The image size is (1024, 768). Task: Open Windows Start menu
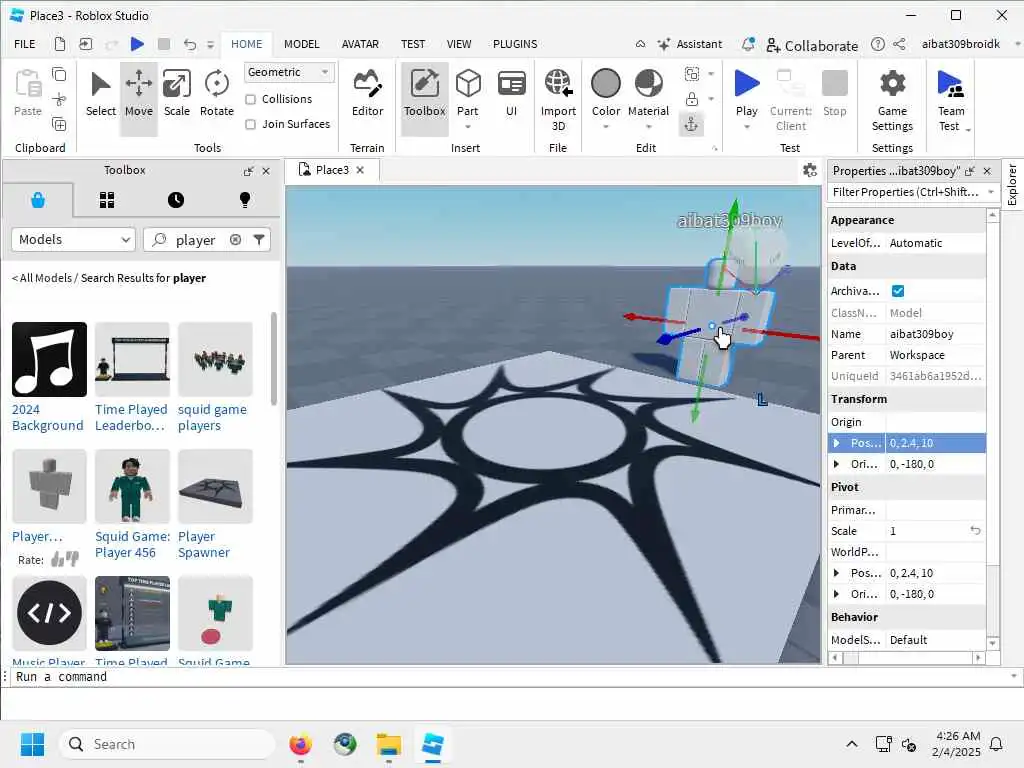pyautogui.click(x=32, y=744)
